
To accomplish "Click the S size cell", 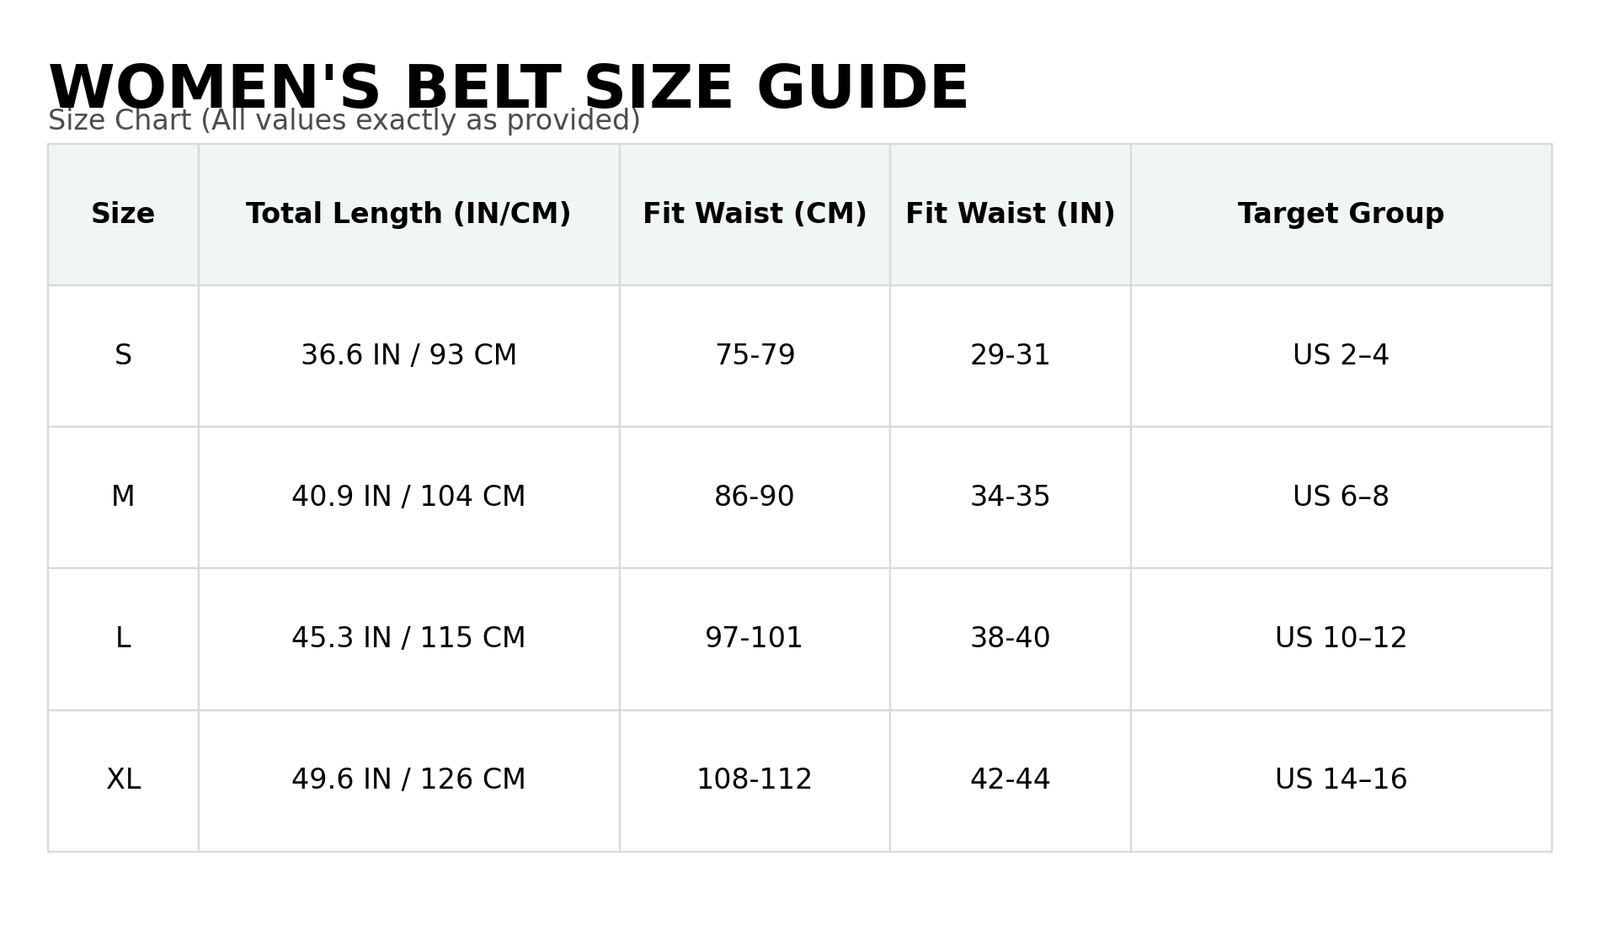I will [123, 356].
